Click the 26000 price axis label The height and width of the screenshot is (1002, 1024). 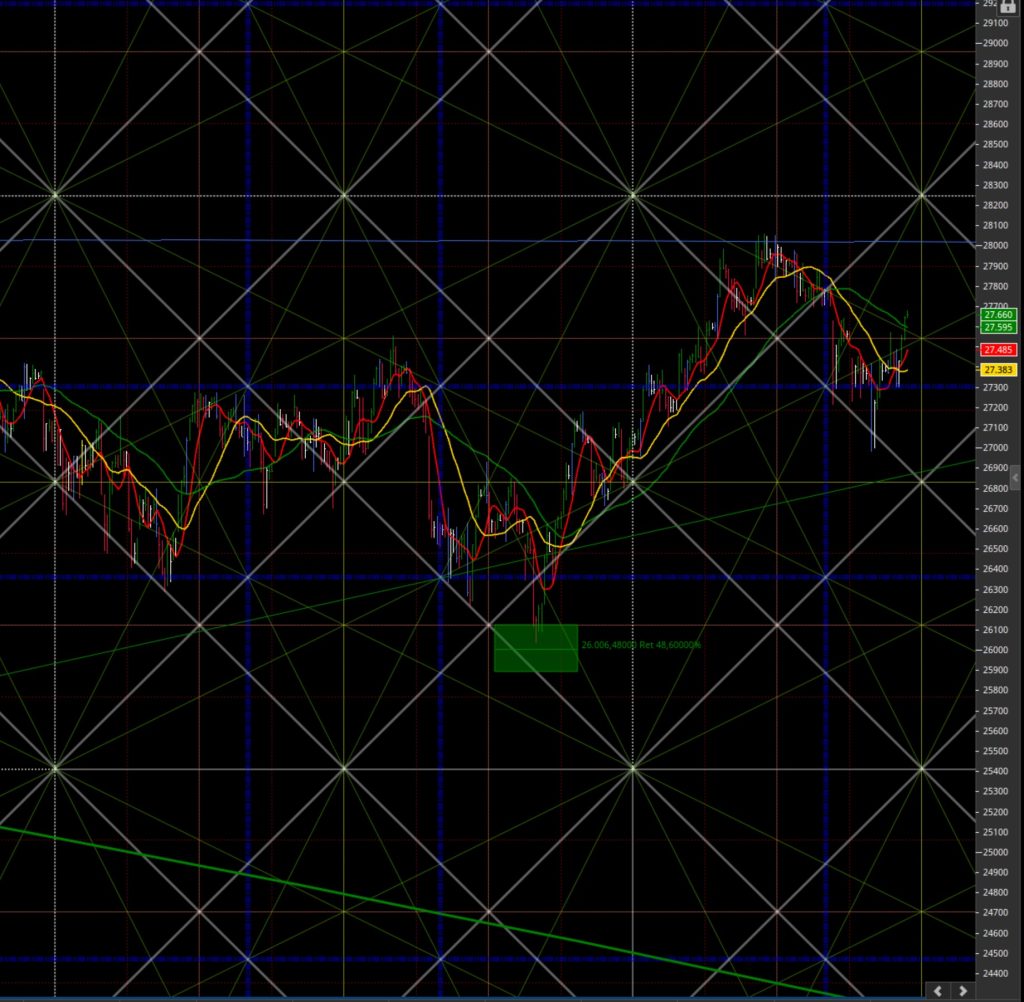[995, 650]
